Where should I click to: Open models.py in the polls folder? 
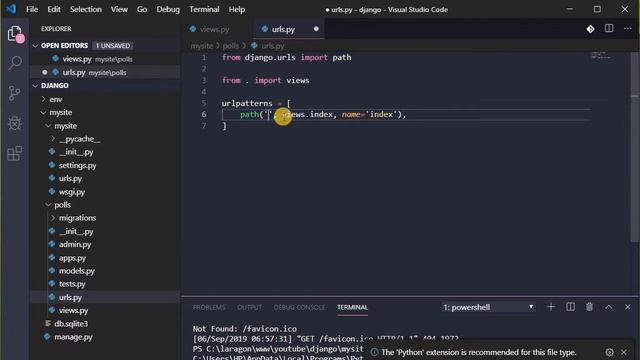pyautogui.click(x=77, y=271)
